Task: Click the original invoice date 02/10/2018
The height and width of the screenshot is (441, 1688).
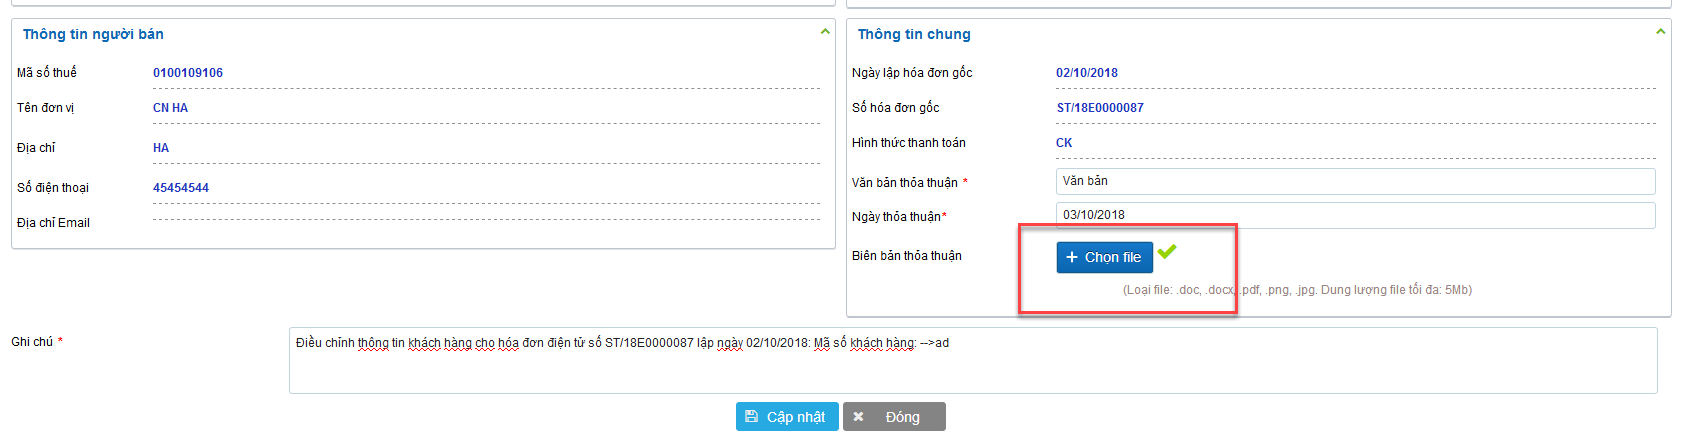Action: [x=1087, y=73]
